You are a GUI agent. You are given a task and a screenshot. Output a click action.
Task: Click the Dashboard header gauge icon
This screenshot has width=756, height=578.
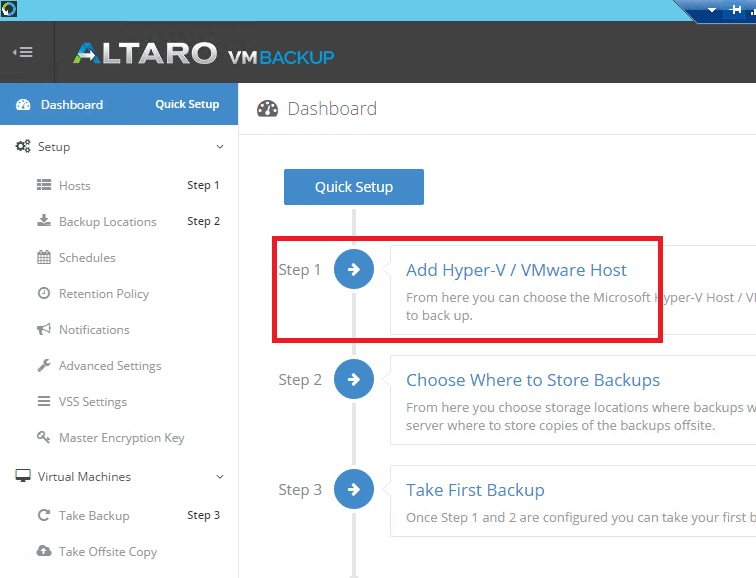pyautogui.click(x=268, y=109)
